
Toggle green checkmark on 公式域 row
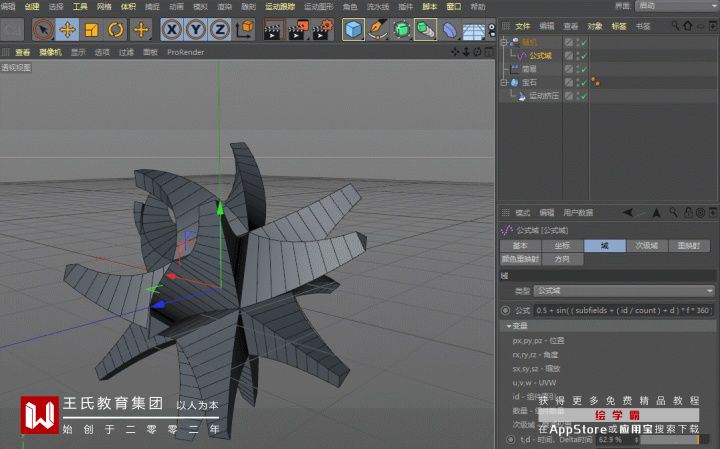click(584, 56)
